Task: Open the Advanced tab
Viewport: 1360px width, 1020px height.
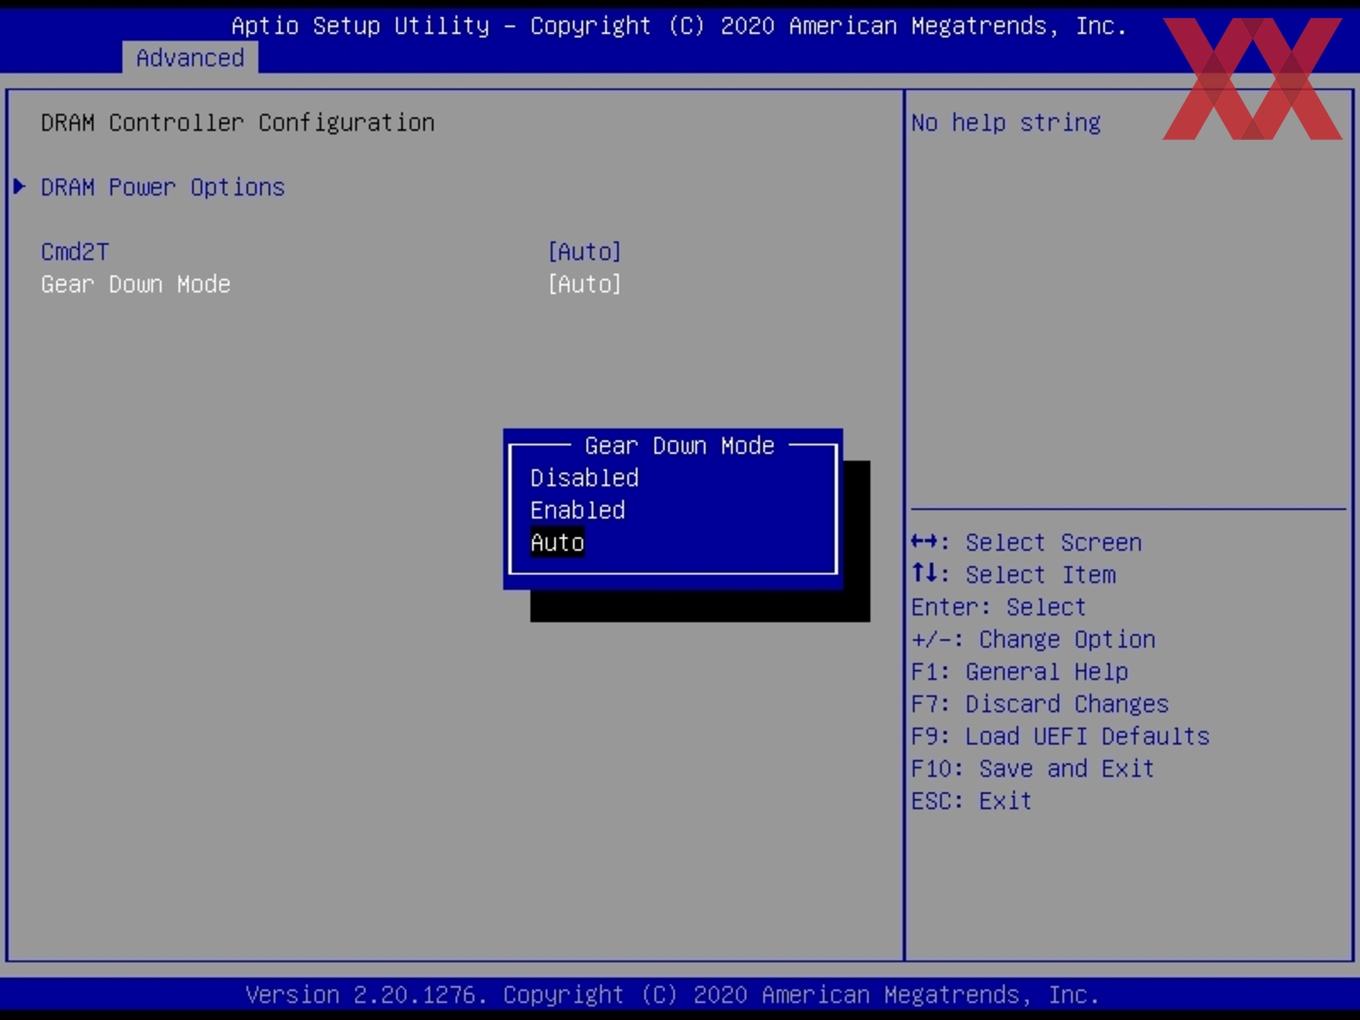Action: tap(190, 58)
